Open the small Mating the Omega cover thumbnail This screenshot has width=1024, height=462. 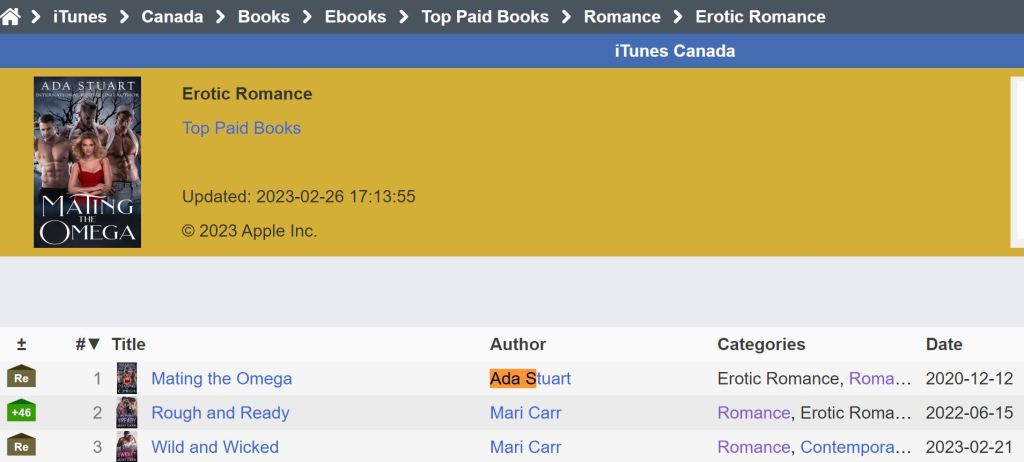[x=127, y=378]
